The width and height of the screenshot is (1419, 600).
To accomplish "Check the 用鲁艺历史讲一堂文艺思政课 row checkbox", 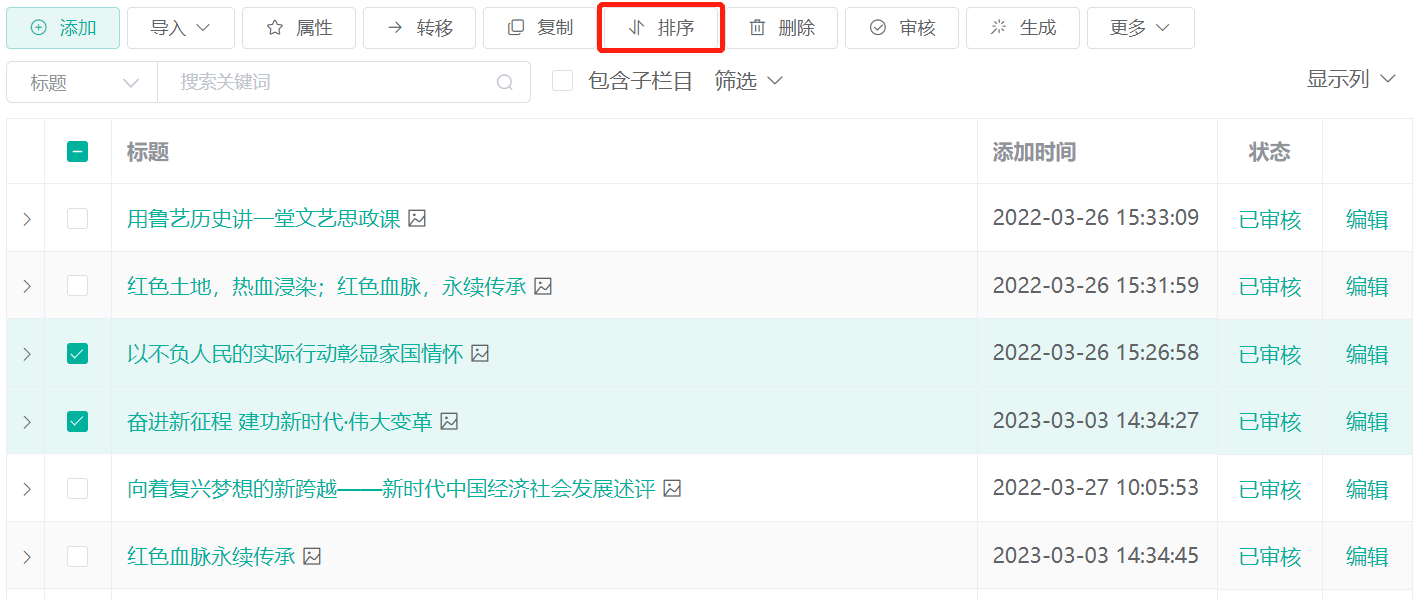I will pyautogui.click(x=77, y=218).
